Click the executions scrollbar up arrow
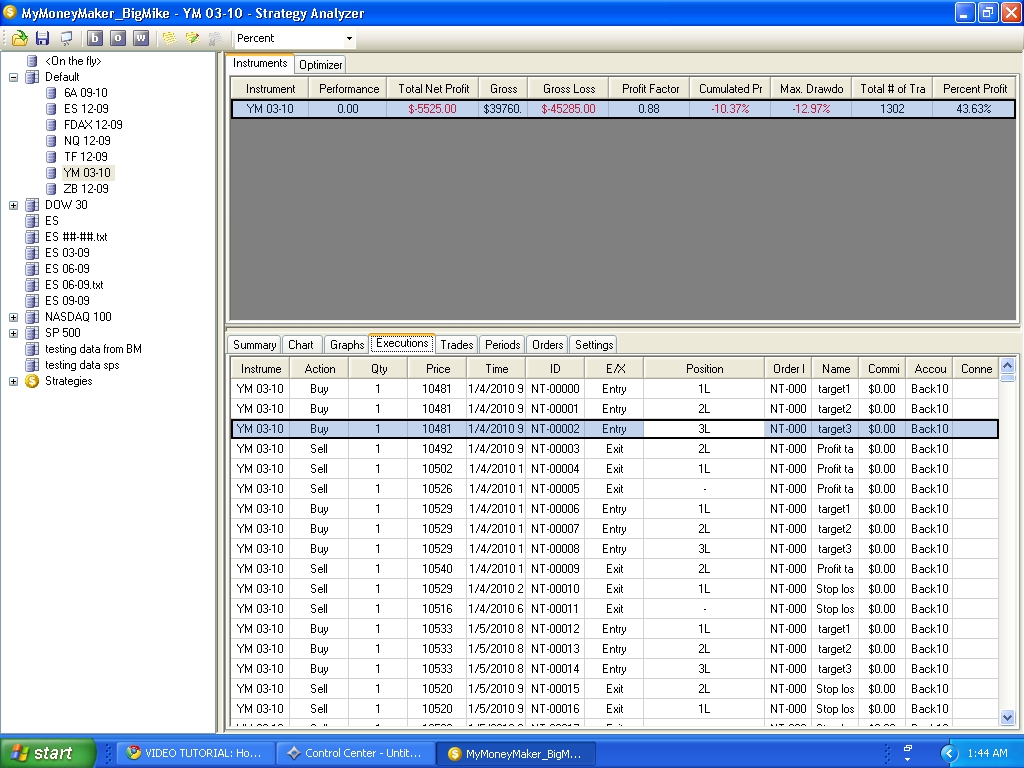The height and width of the screenshot is (768, 1024). point(1007,366)
